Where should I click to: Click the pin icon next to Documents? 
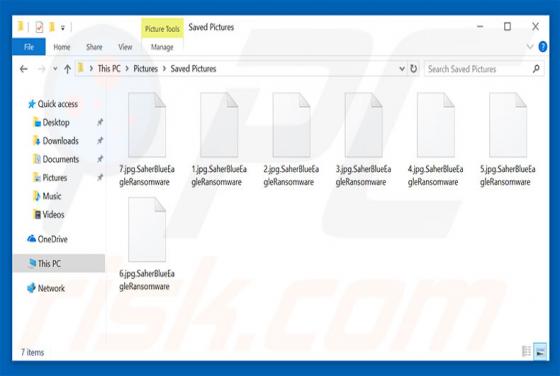[100, 159]
